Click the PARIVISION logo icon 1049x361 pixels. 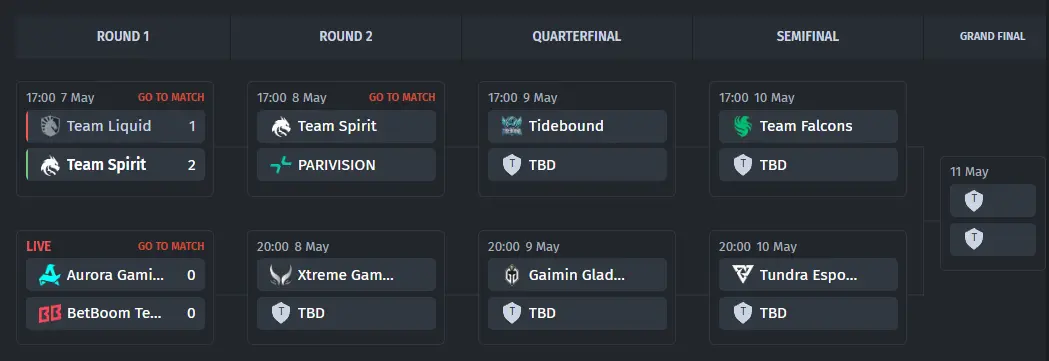click(x=281, y=165)
